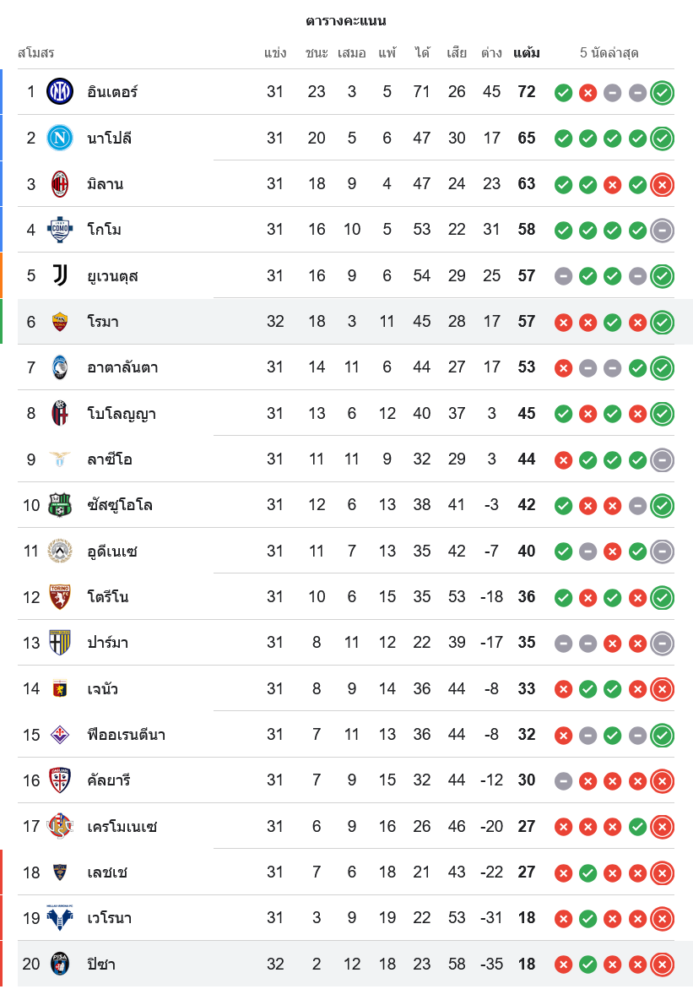The width and height of the screenshot is (693, 1000).
Task: Click Pisa's only green win form icon
Action: (x=588, y=965)
